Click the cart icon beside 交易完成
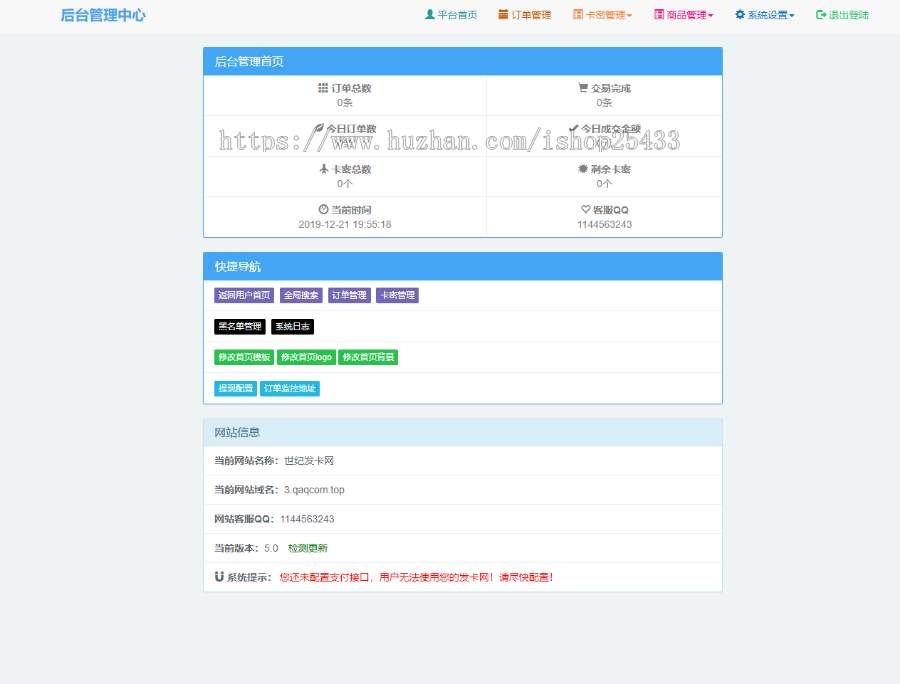This screenshot has width=900, height=684. pos(583,88)
